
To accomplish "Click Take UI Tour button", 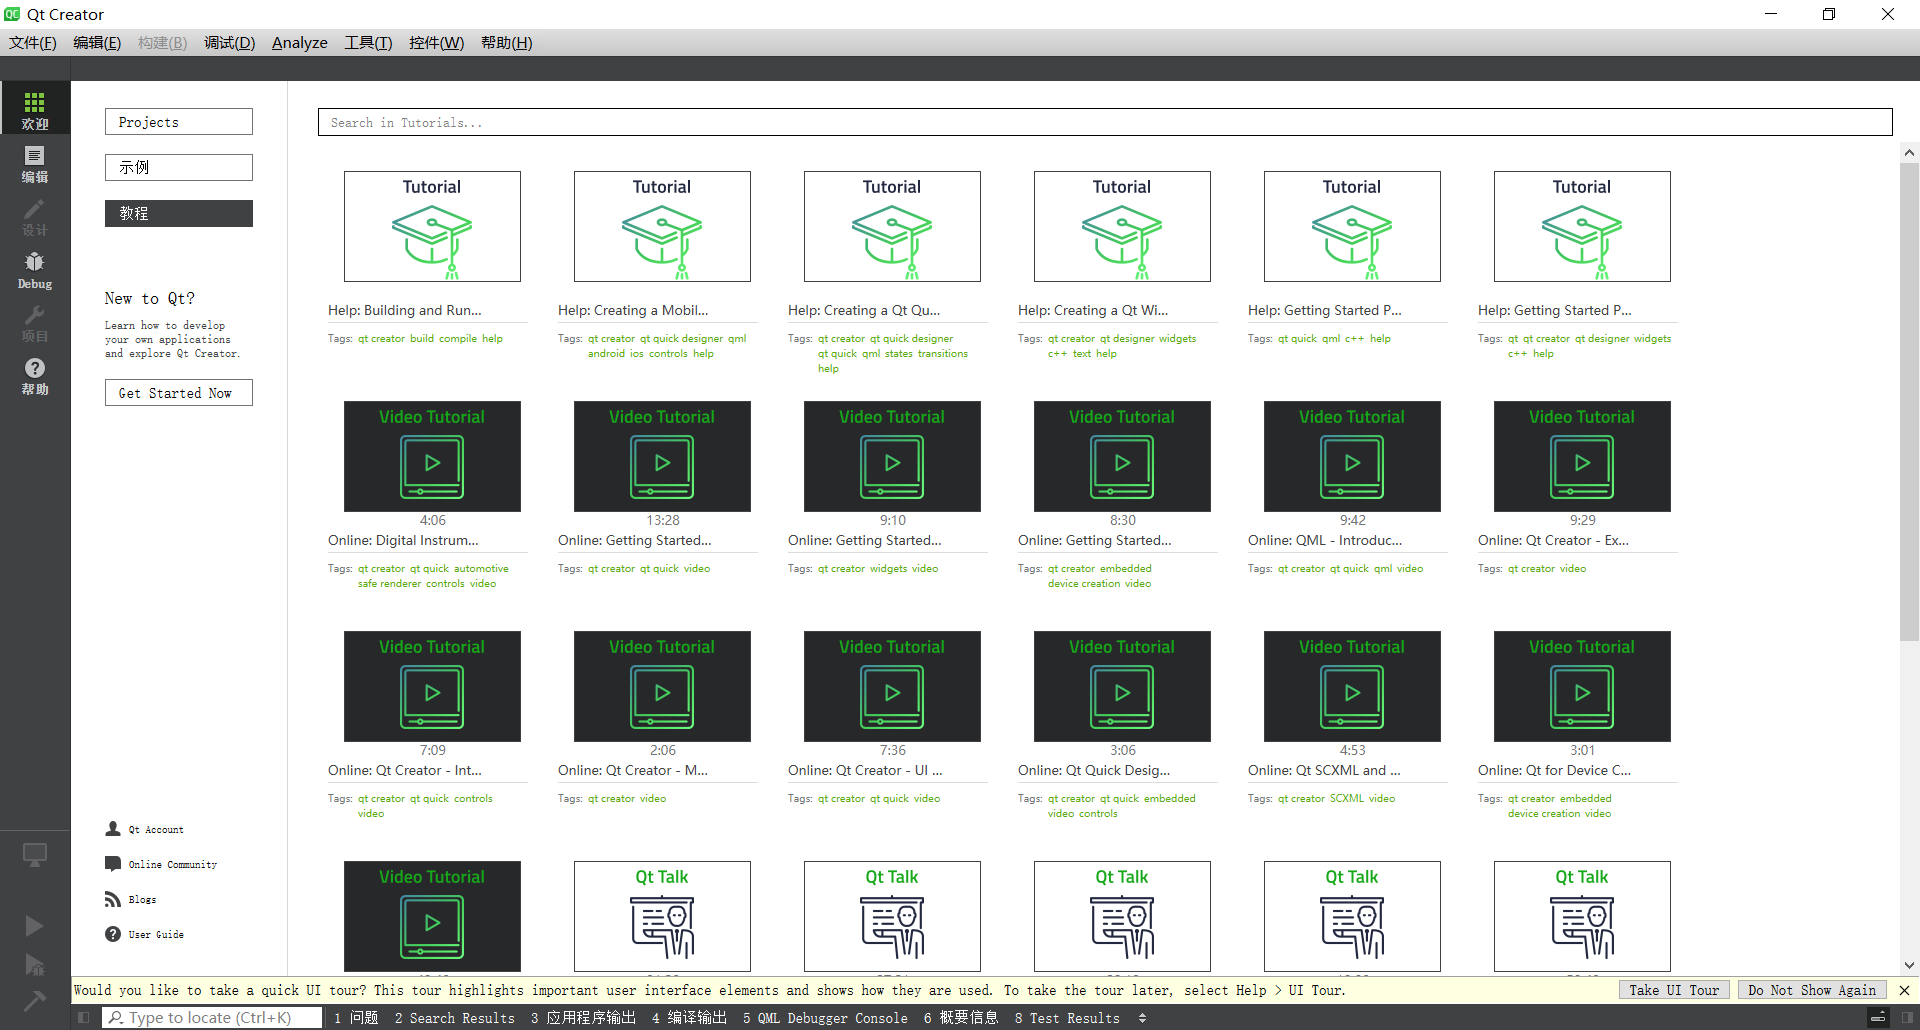I will pyautogui.click(x=1674, y=990).
